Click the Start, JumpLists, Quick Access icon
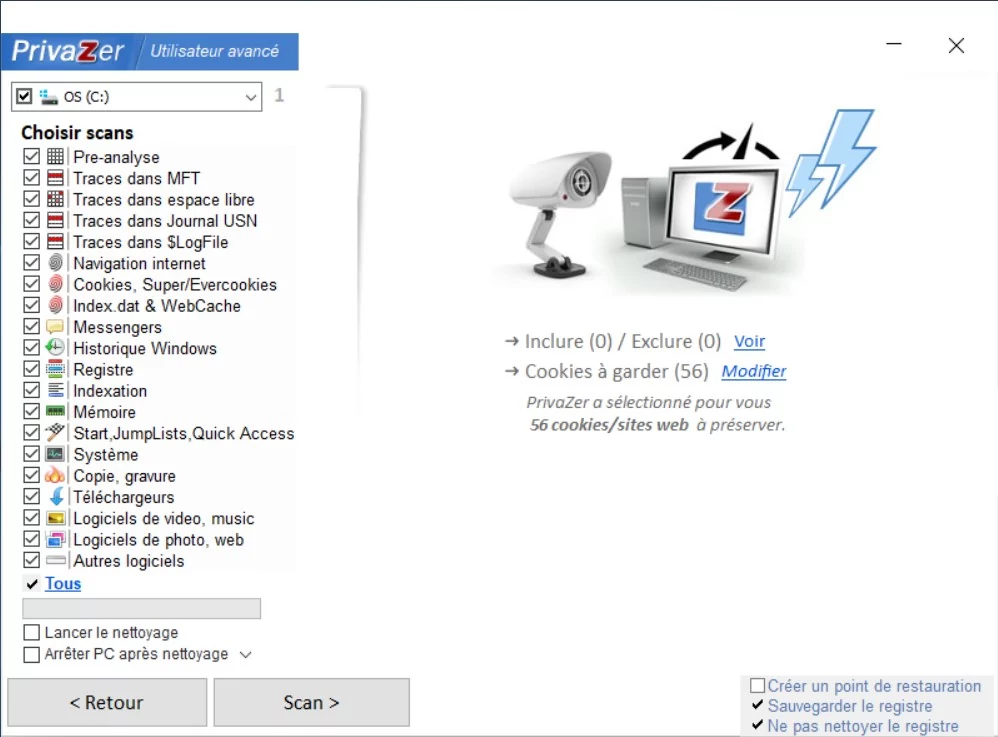The height and width of the screenshot is (737, 998). (55, 432)
